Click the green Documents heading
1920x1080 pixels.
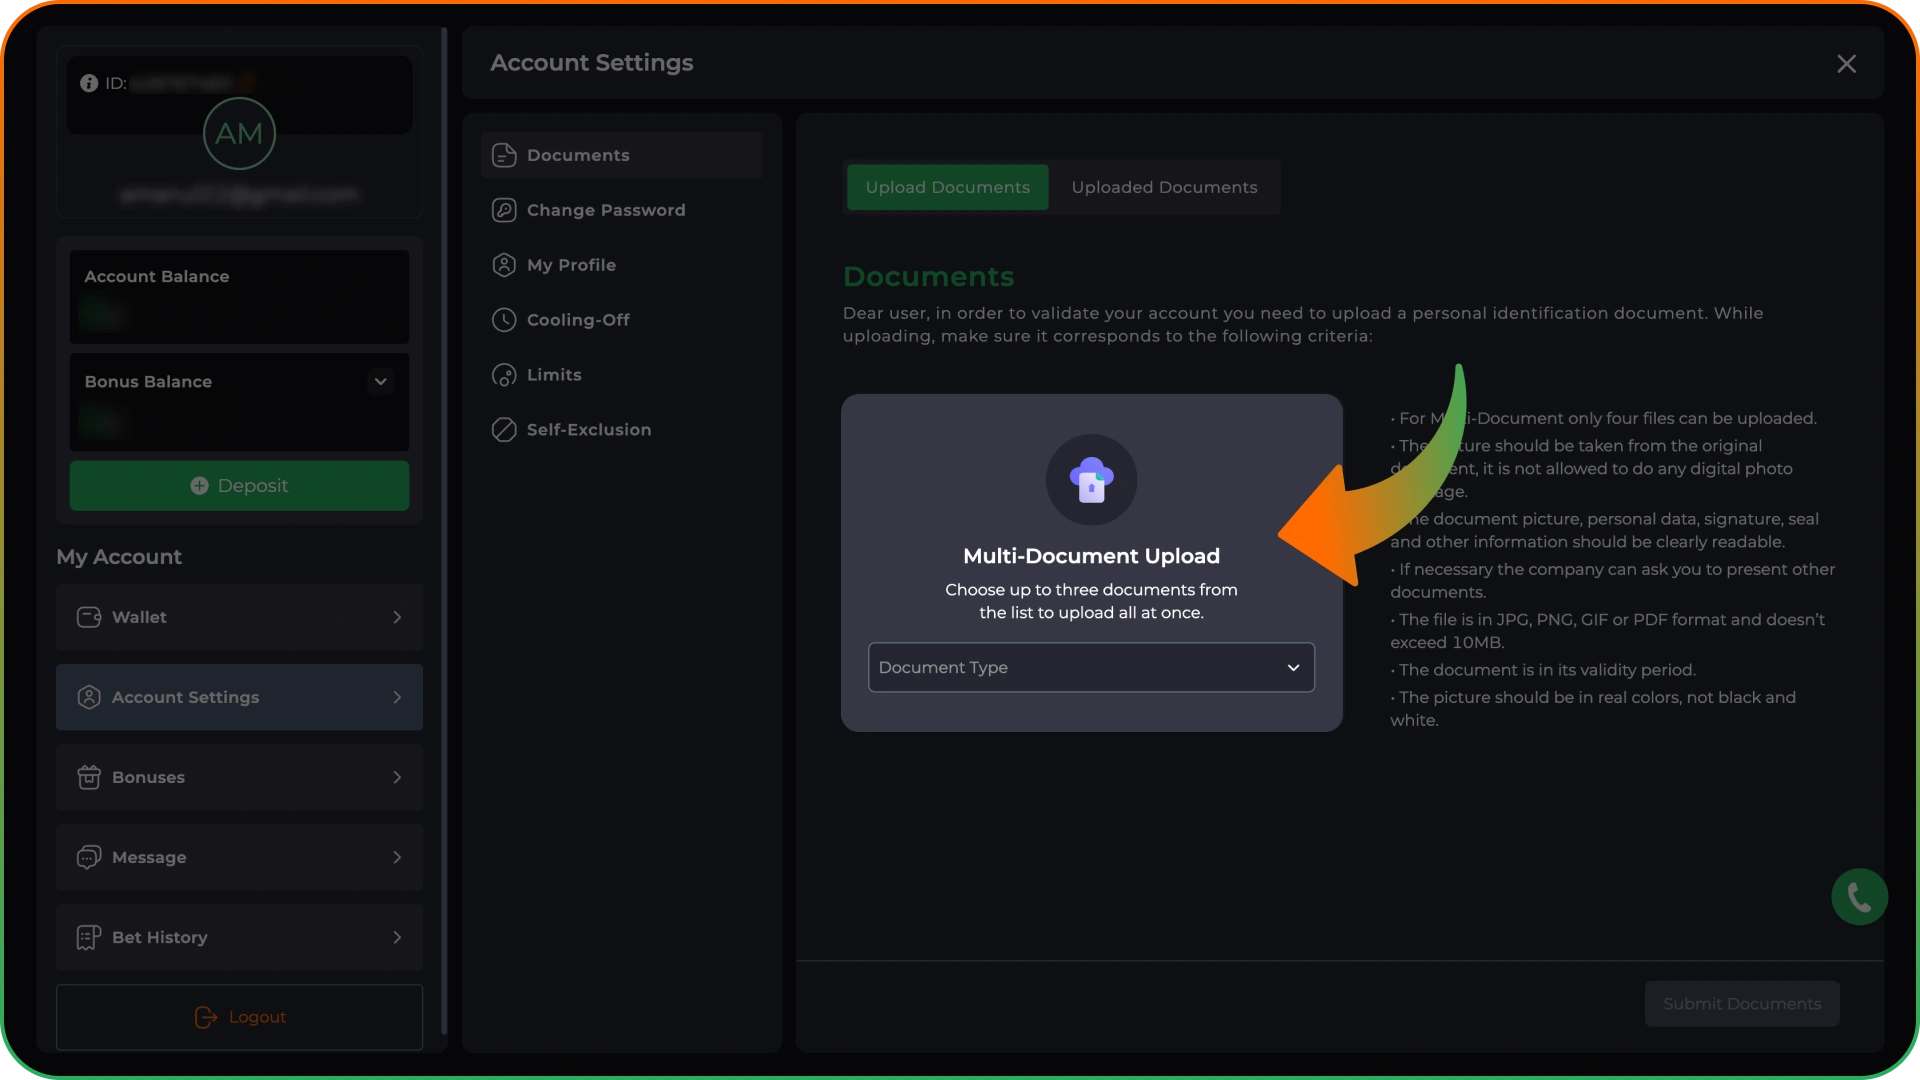point(928,277)
